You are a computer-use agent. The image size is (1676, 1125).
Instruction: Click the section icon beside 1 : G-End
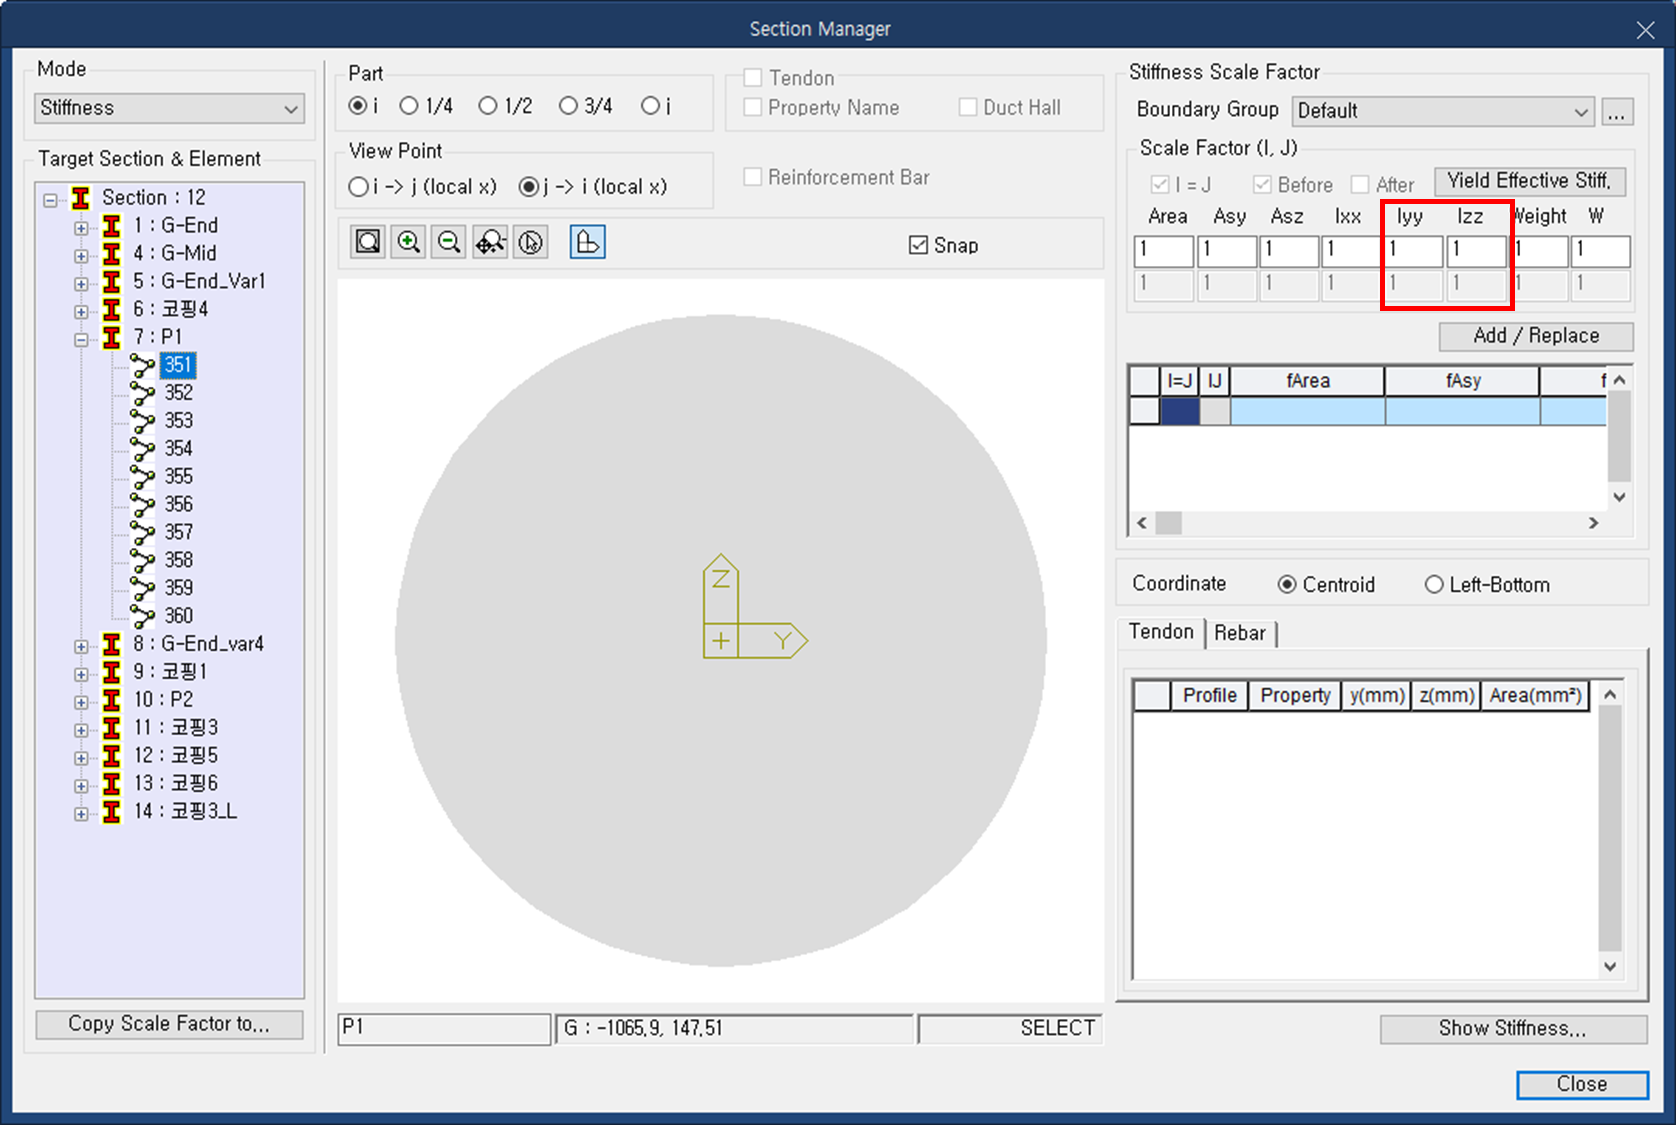point(112,226)
